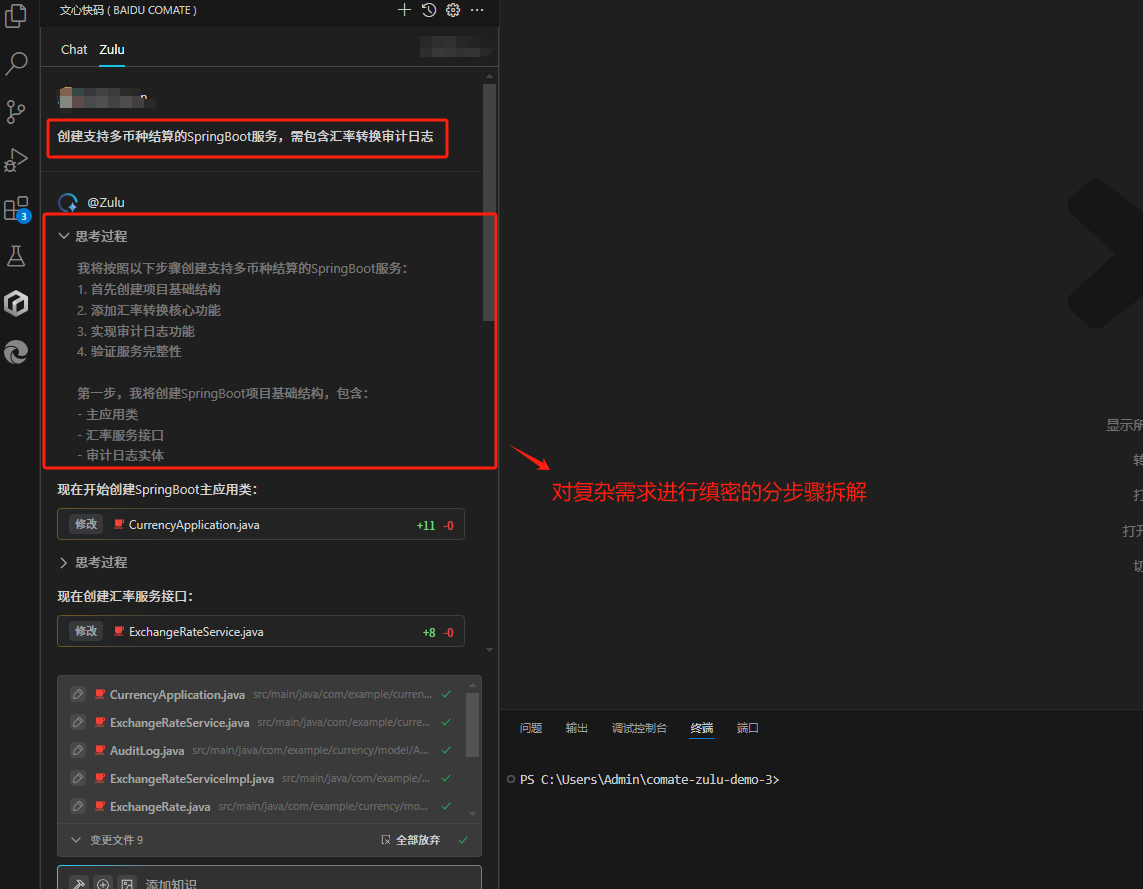Open CurrencyApplication.java in changed files list

click(x=177, y=694)
